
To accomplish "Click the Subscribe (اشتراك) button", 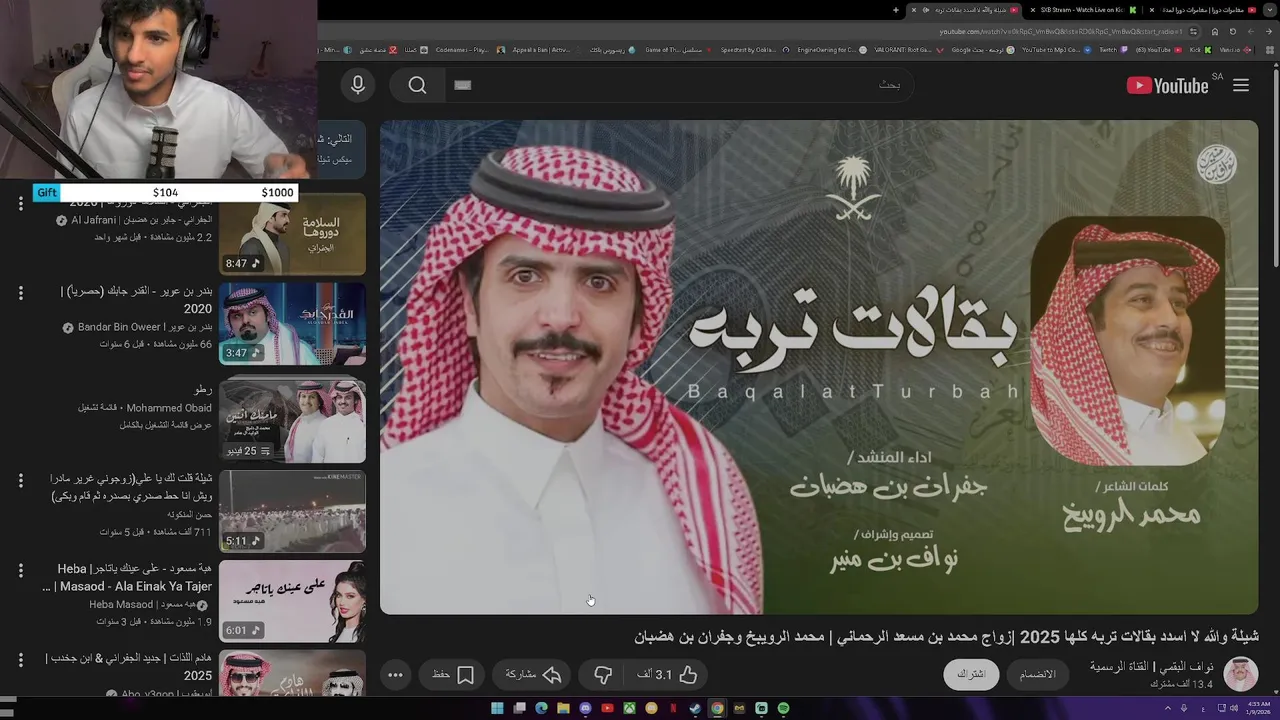I will (971, 674).
